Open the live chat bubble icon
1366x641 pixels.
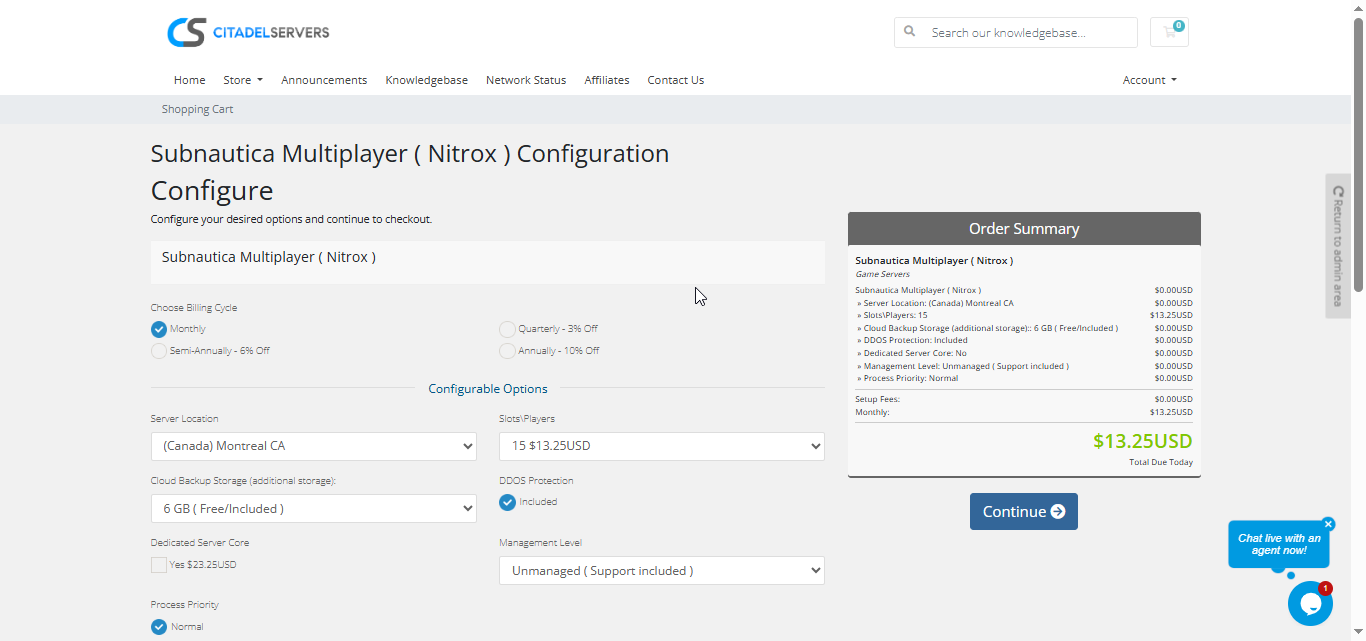[x=1310, y=603]
